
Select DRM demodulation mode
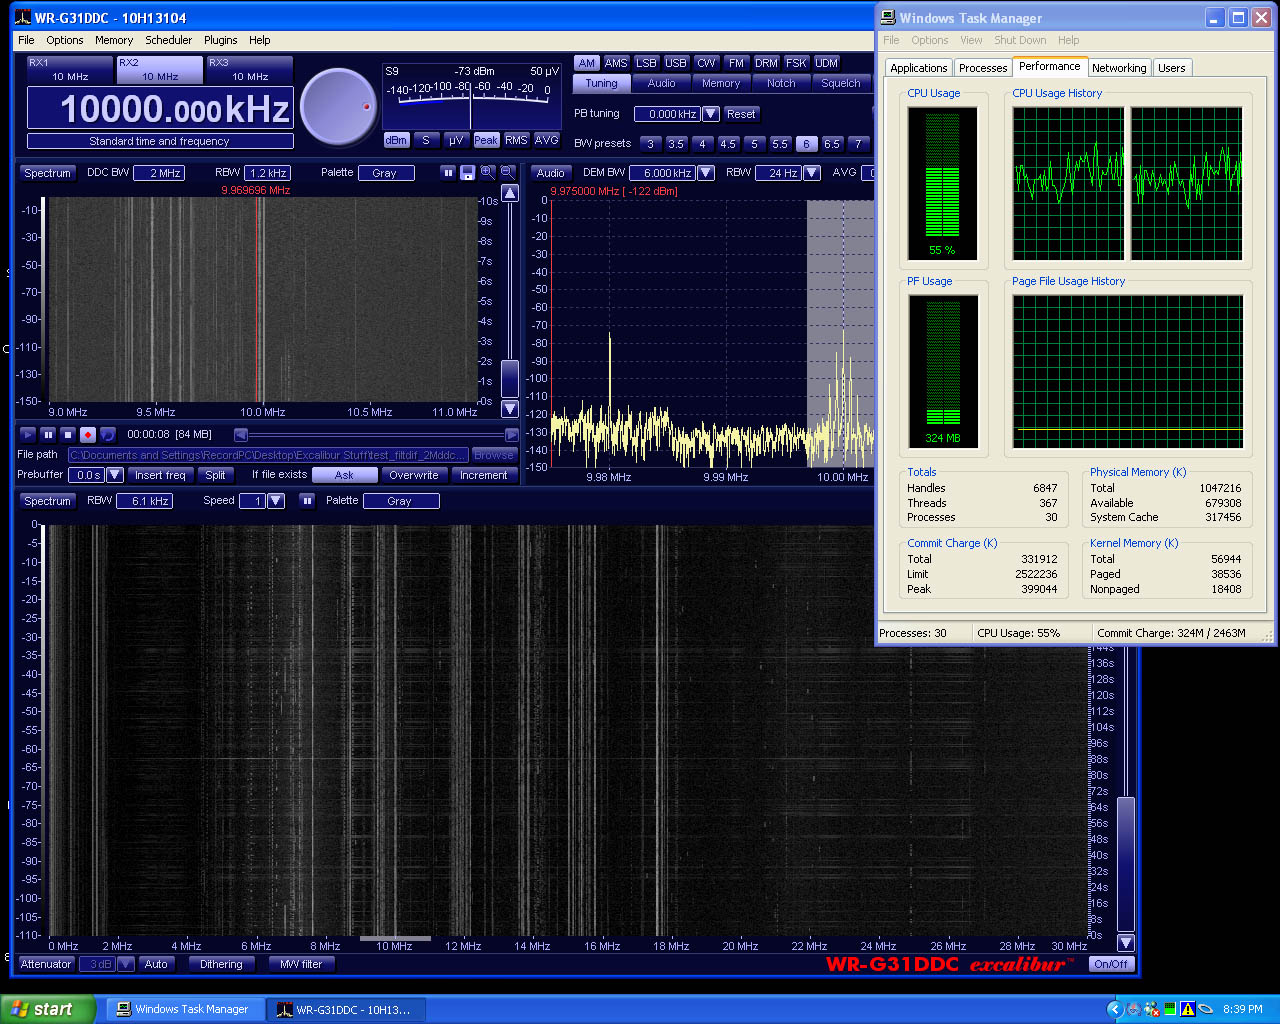(x=767, y=63)
